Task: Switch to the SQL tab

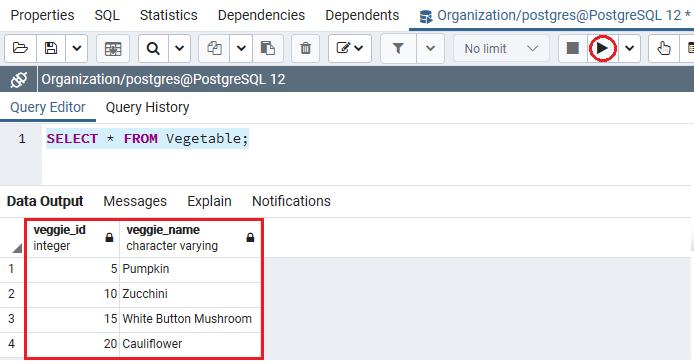Action: tap(107, 15)
